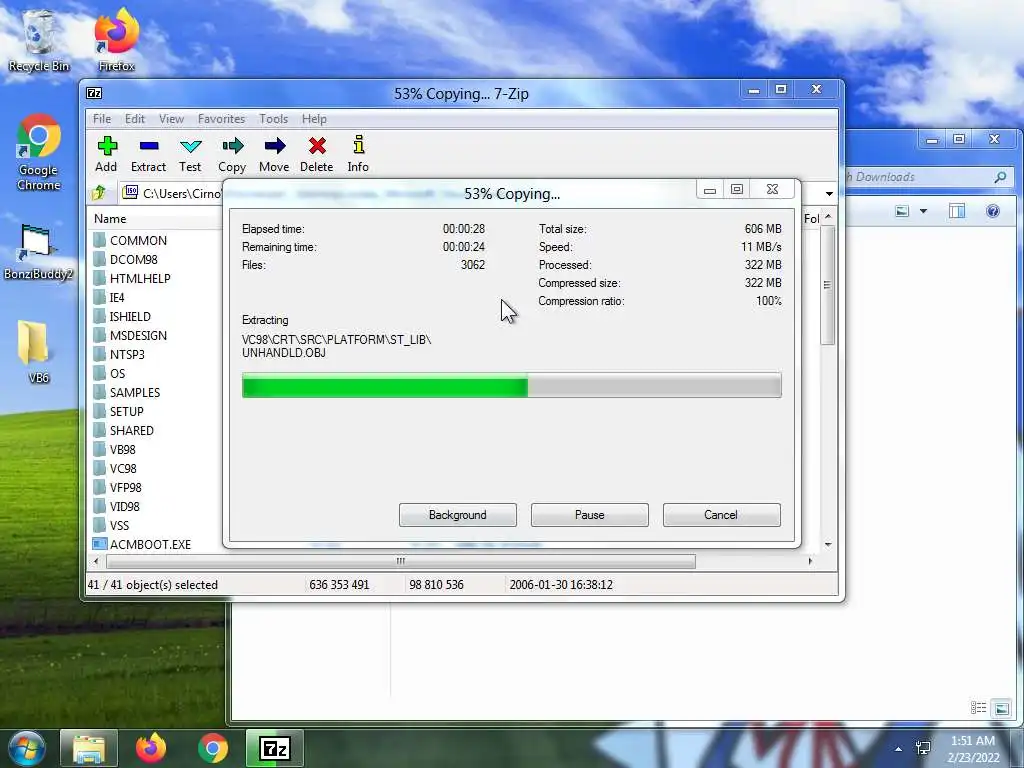This screenshot has width=1024, height=768.
Task: Select the COMMON folder
Action: coord(130,240)
